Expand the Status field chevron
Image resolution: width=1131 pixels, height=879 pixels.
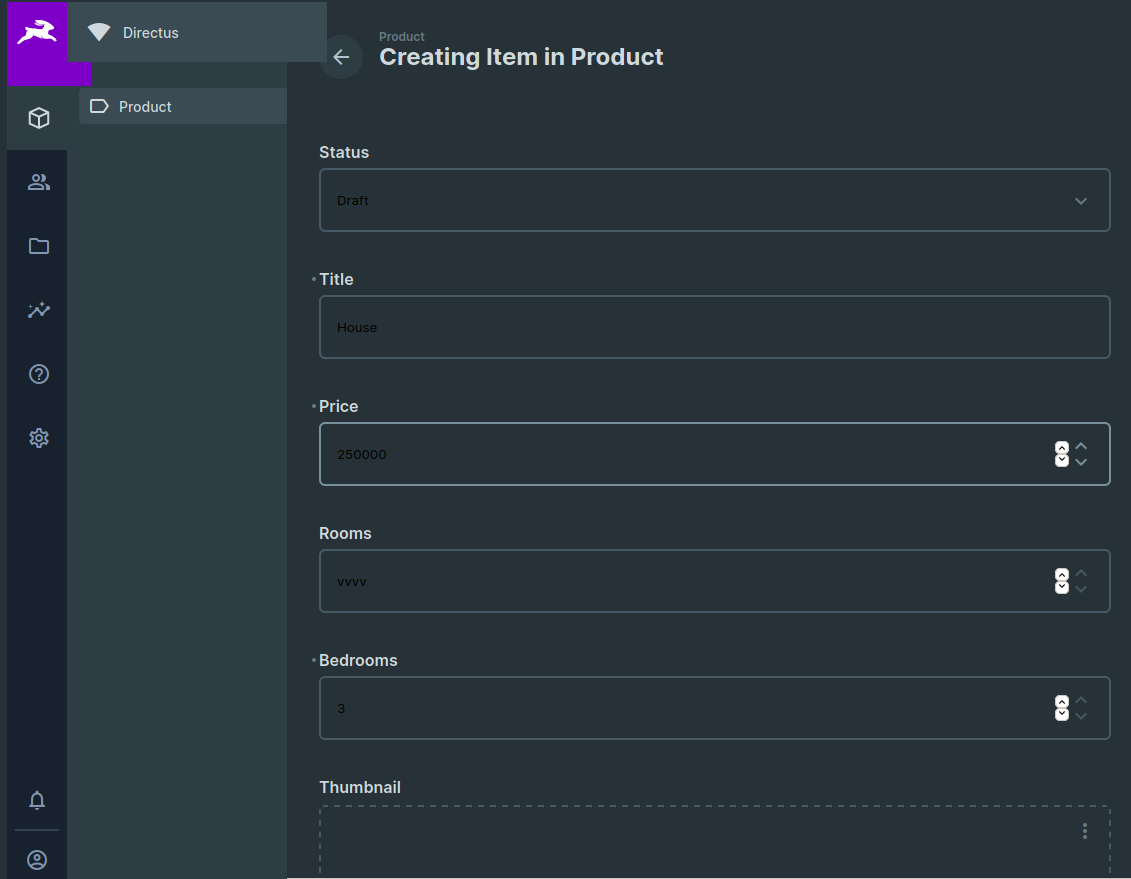1080,200
